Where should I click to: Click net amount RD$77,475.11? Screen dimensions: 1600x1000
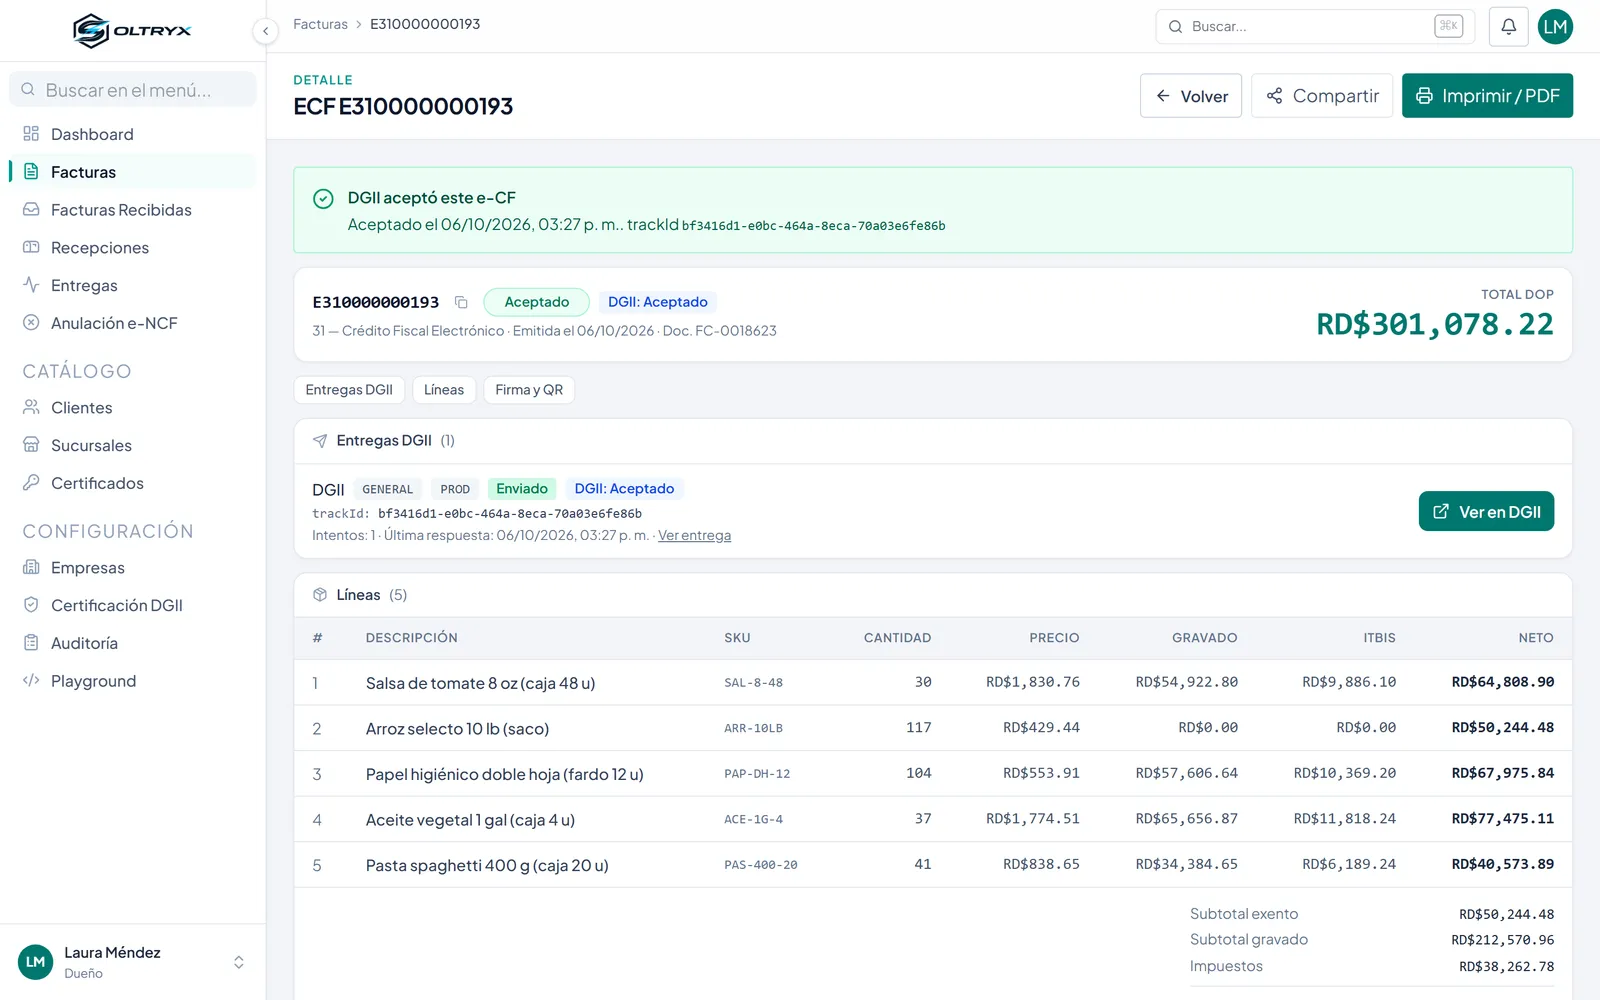[x=1502, y=819]
